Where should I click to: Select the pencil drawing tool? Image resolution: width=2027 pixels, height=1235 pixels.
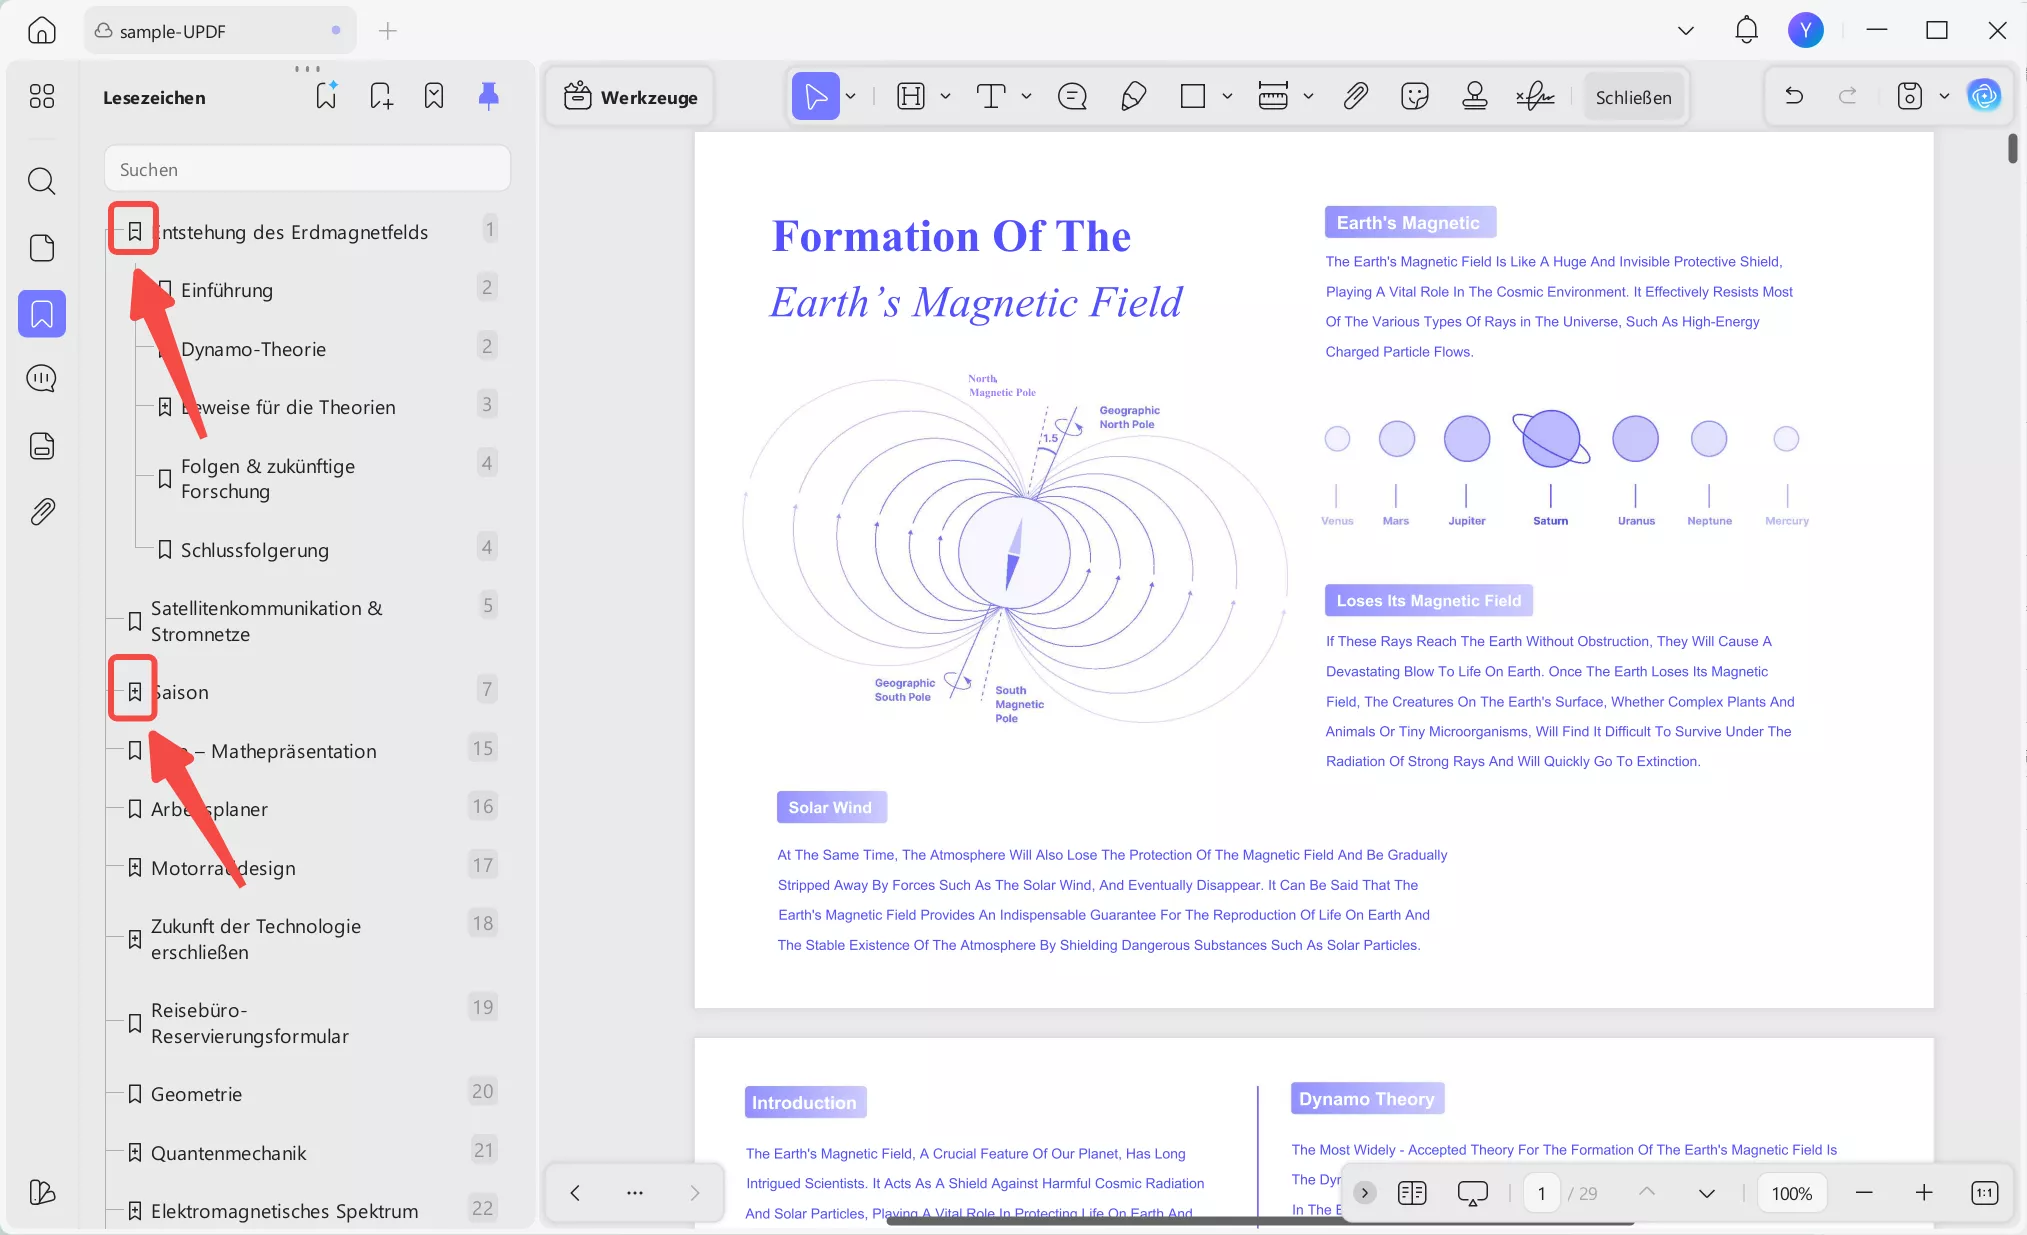pos(1133,97)
